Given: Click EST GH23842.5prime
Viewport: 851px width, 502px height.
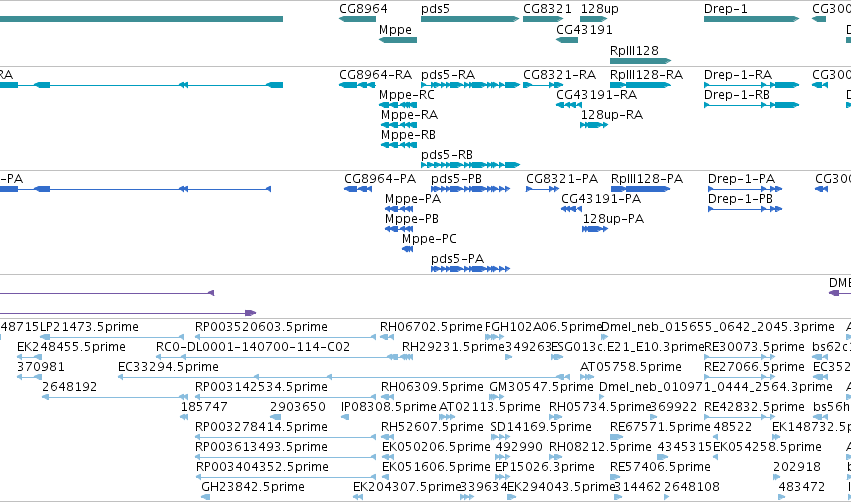Looking at the screenshot, I should [x=253, y=487].
